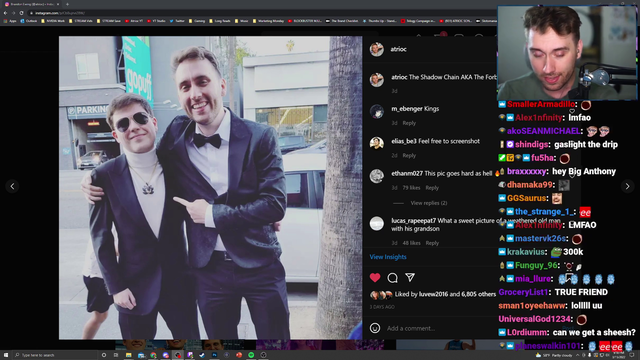Open ethanm027's avatar in the comments
The image size is (640, 360).
pos(376,176)
